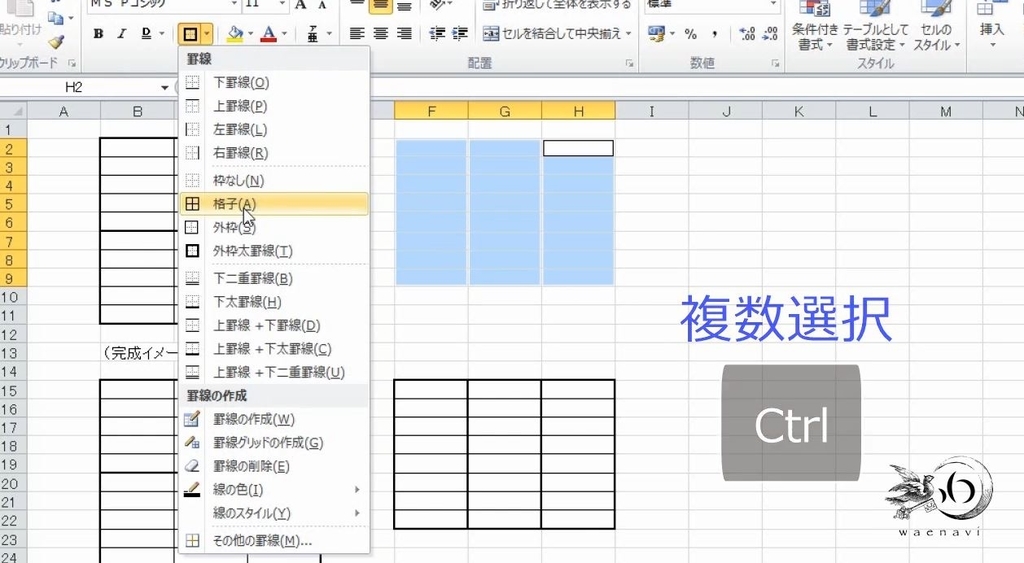This screenshot has width=1024, height=563.
Task: Click the Name Box showing H2
Action: pyautogui.click(x=74, y=88)
